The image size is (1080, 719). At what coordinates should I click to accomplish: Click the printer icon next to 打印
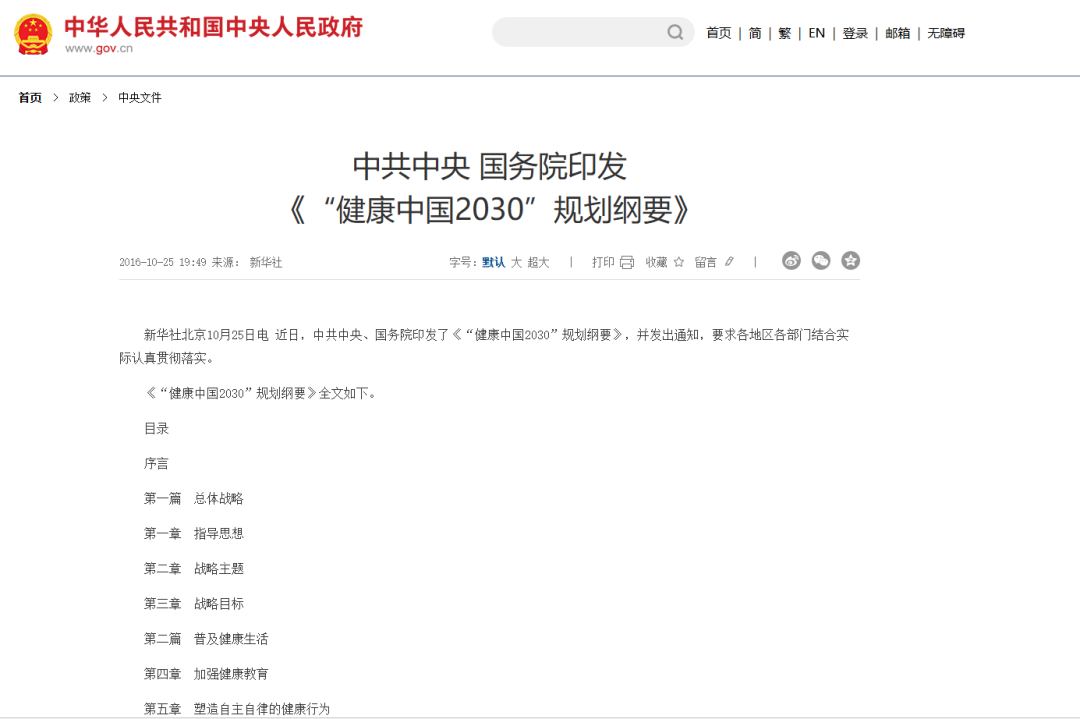pyautogui.click(x=627, y=262)
